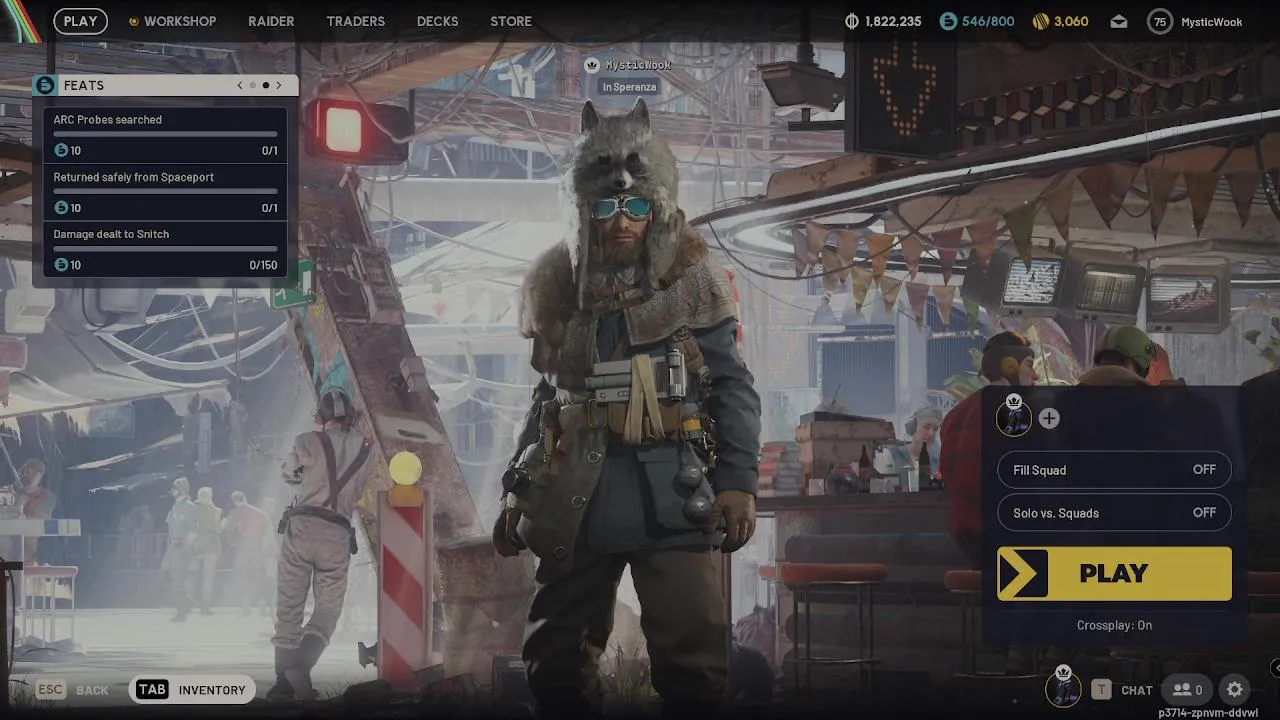The image size is (1280, 720).
Task: Go to previous Feats page arrow
Action: [x=240, y=85]
